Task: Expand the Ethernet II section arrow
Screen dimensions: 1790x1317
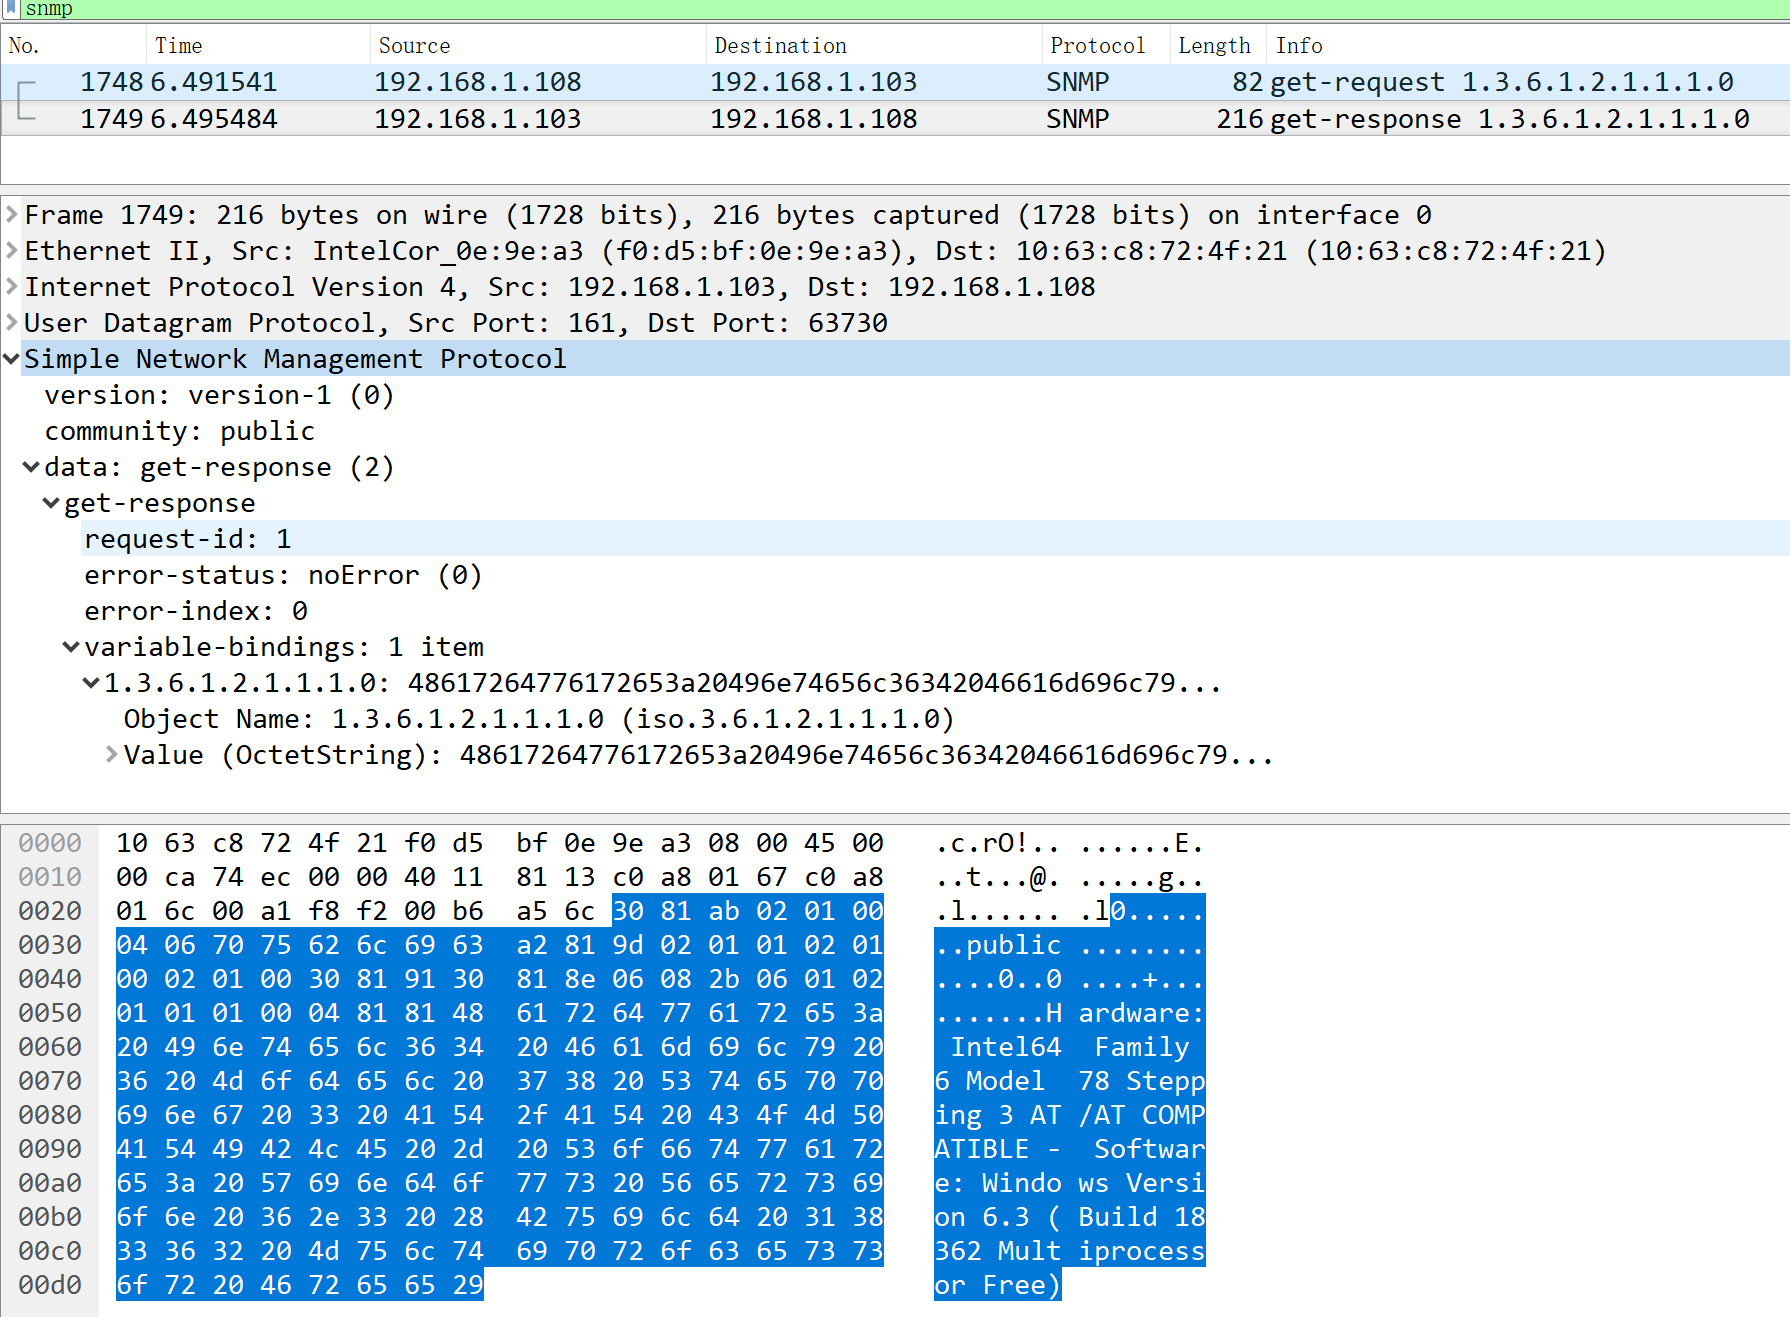Action: 11,251
